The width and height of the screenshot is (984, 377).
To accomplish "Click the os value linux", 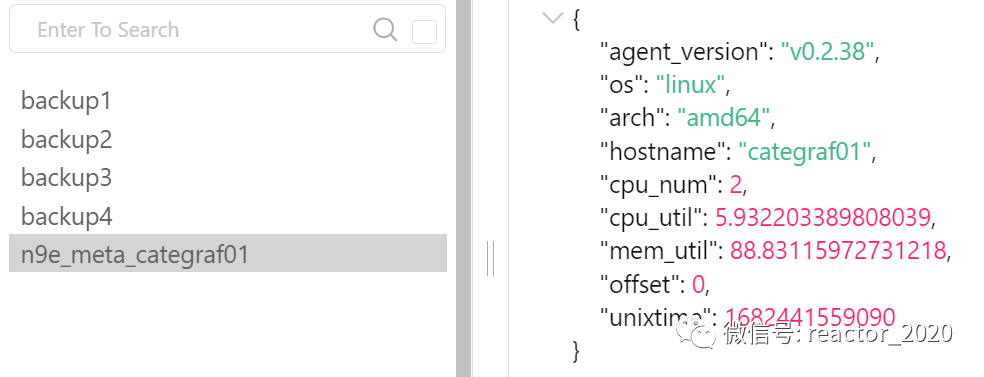I will click(690, 84).
